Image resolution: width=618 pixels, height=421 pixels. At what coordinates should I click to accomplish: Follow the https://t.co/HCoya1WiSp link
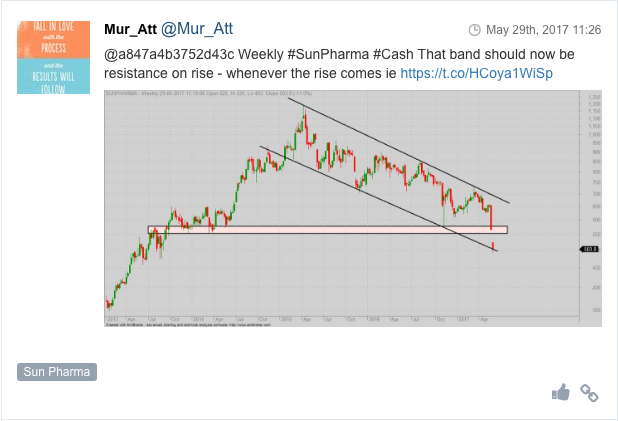(477, 73)
